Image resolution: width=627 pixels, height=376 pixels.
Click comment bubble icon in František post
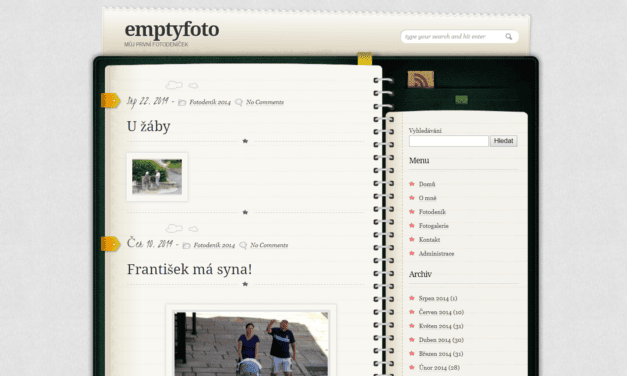(243, 245)
